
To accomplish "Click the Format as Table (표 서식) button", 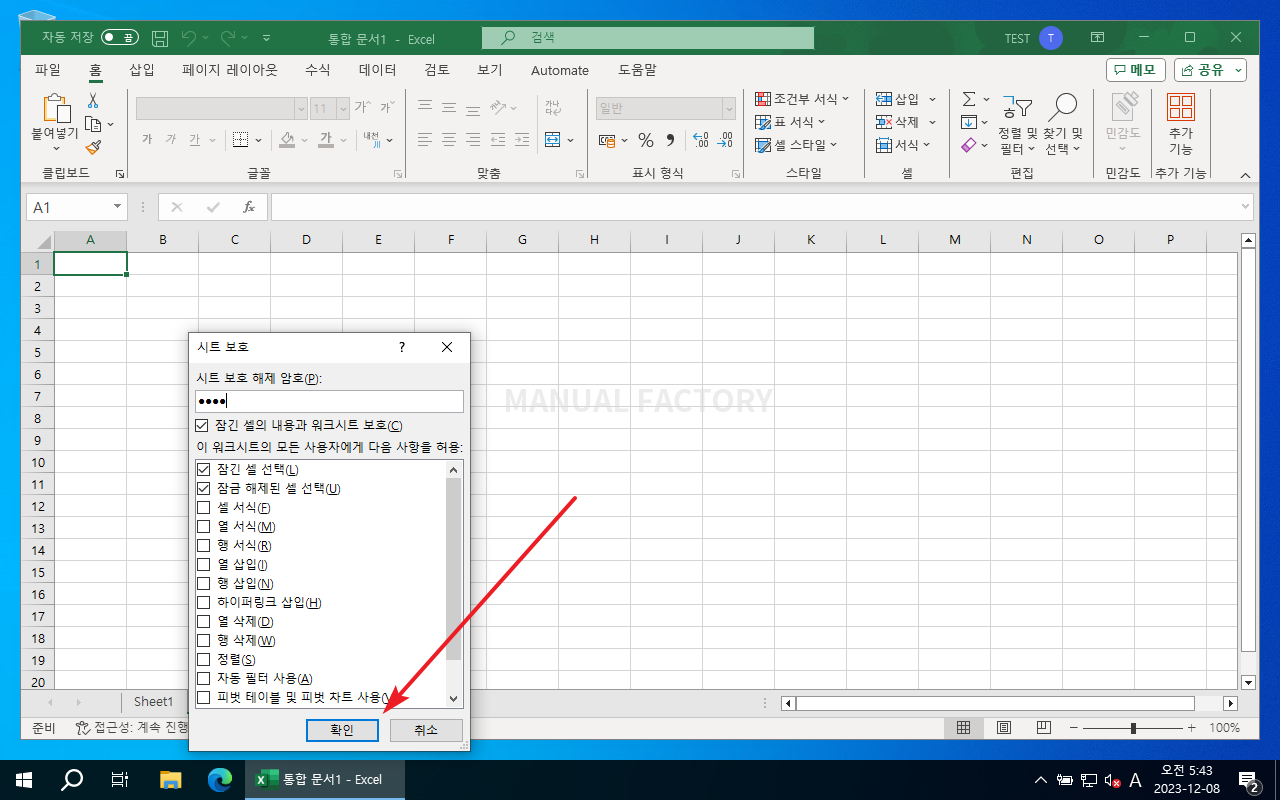I will [x=790, y=122].
